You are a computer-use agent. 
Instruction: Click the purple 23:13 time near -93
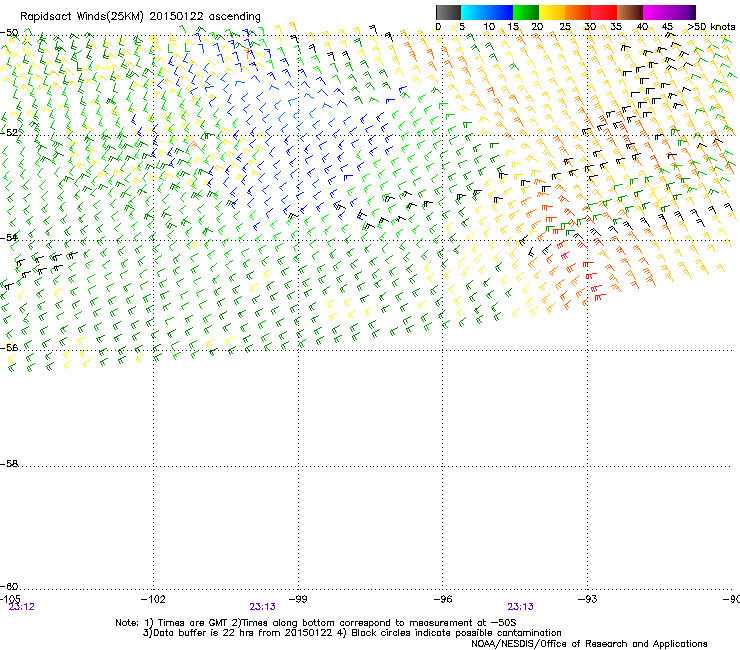(x=521, y=607)
